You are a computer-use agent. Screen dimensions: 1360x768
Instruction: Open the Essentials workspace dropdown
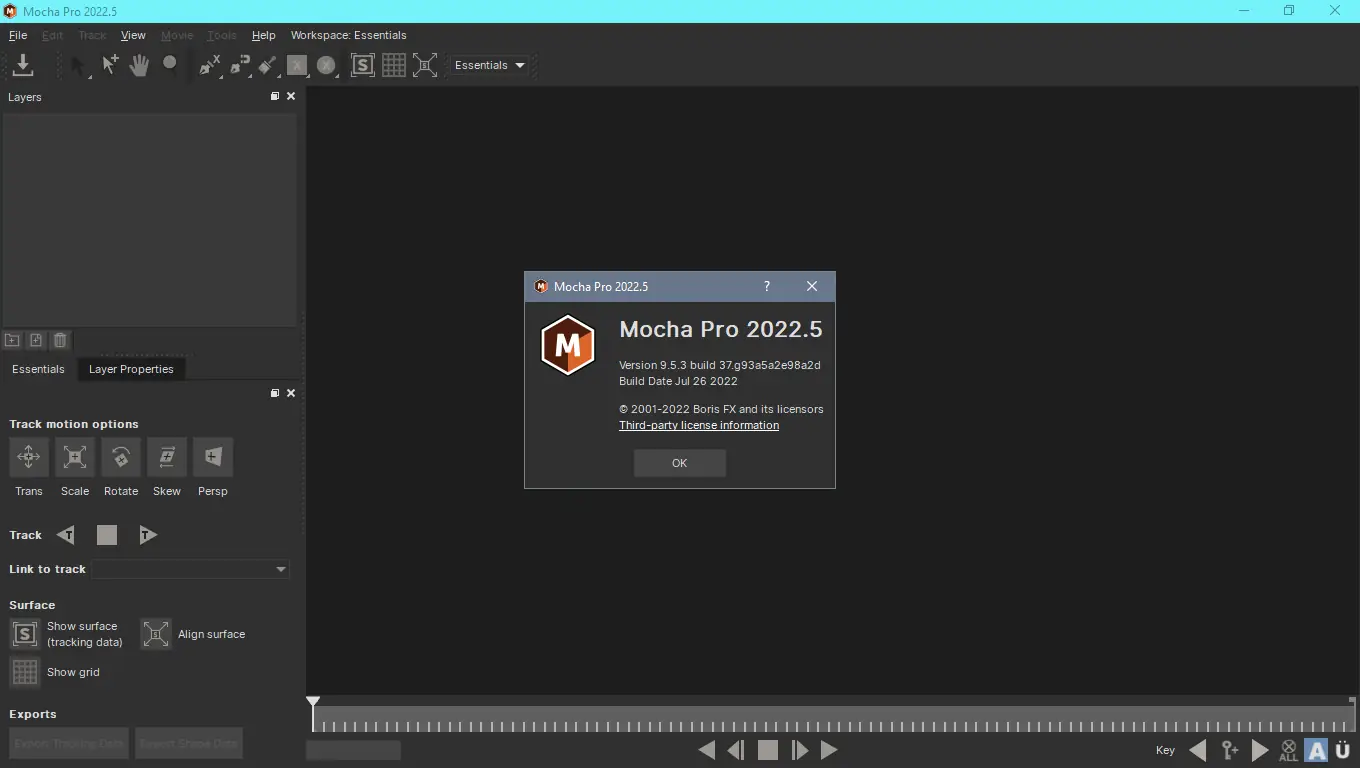[x=490, y=65]
